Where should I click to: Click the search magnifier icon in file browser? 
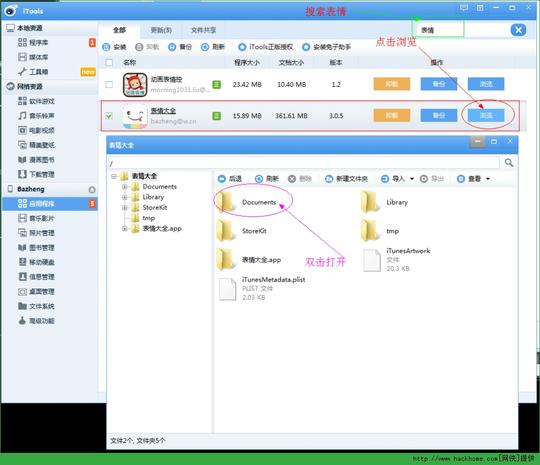(509, 163)
